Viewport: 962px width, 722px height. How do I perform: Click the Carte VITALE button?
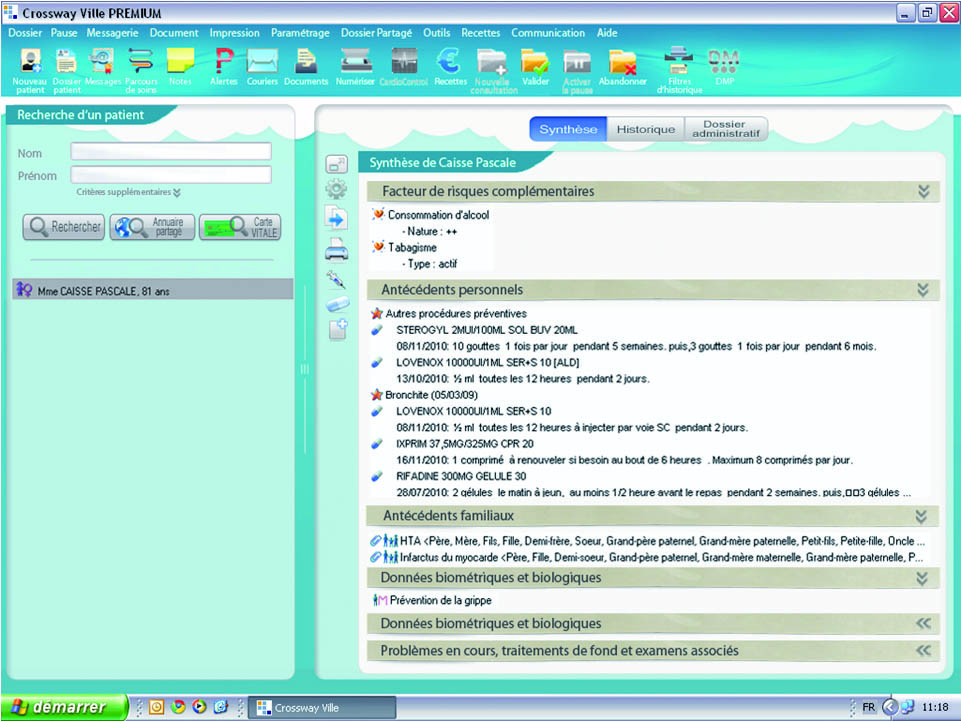pyautogui.click(x=240, y=227)
